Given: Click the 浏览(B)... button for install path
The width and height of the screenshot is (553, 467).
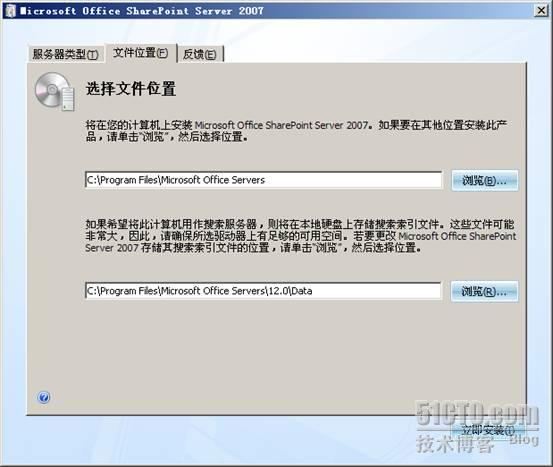Looking at the screenshot, I should tap(485, 181).
